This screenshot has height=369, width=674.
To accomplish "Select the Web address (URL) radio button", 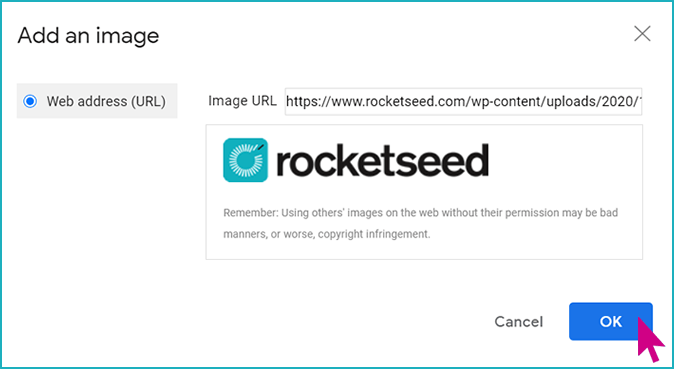I will [x=30, y=101].
